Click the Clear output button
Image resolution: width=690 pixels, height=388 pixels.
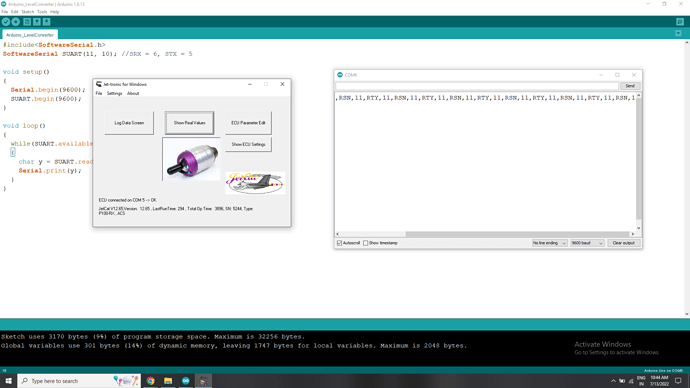(624, 243)
